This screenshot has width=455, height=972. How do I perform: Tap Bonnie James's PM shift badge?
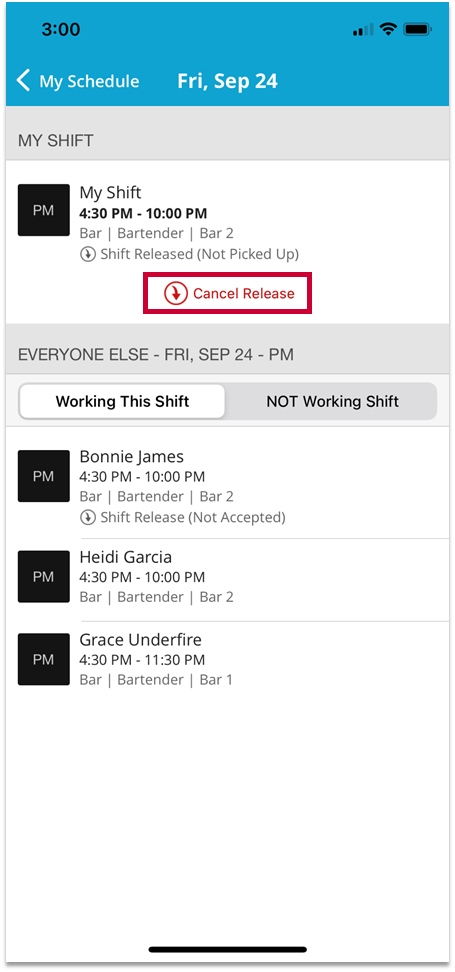(43, 476)
